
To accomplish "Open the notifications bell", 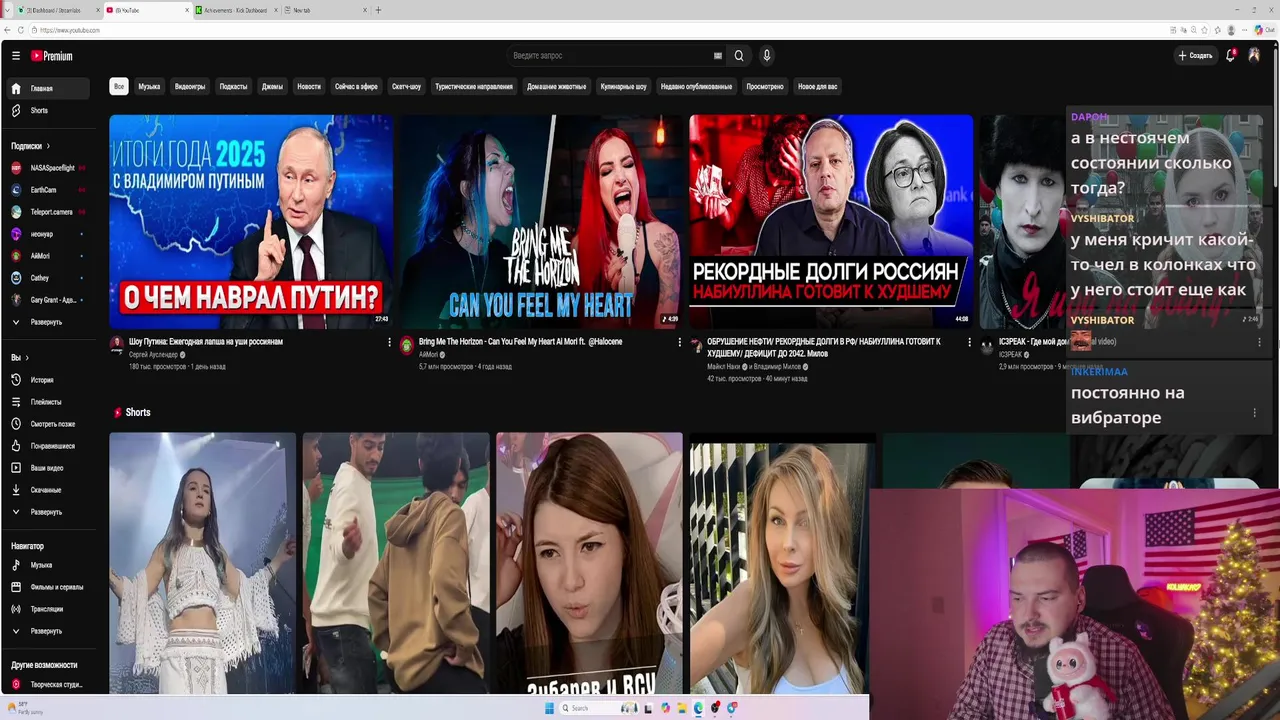I will [x=1231, y=56].
